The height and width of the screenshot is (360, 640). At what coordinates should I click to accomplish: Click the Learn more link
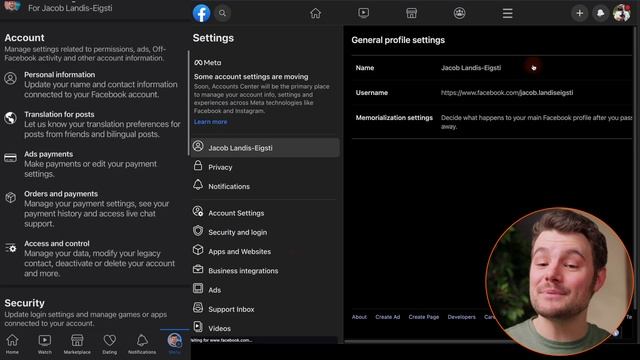(x=211, y=122)
